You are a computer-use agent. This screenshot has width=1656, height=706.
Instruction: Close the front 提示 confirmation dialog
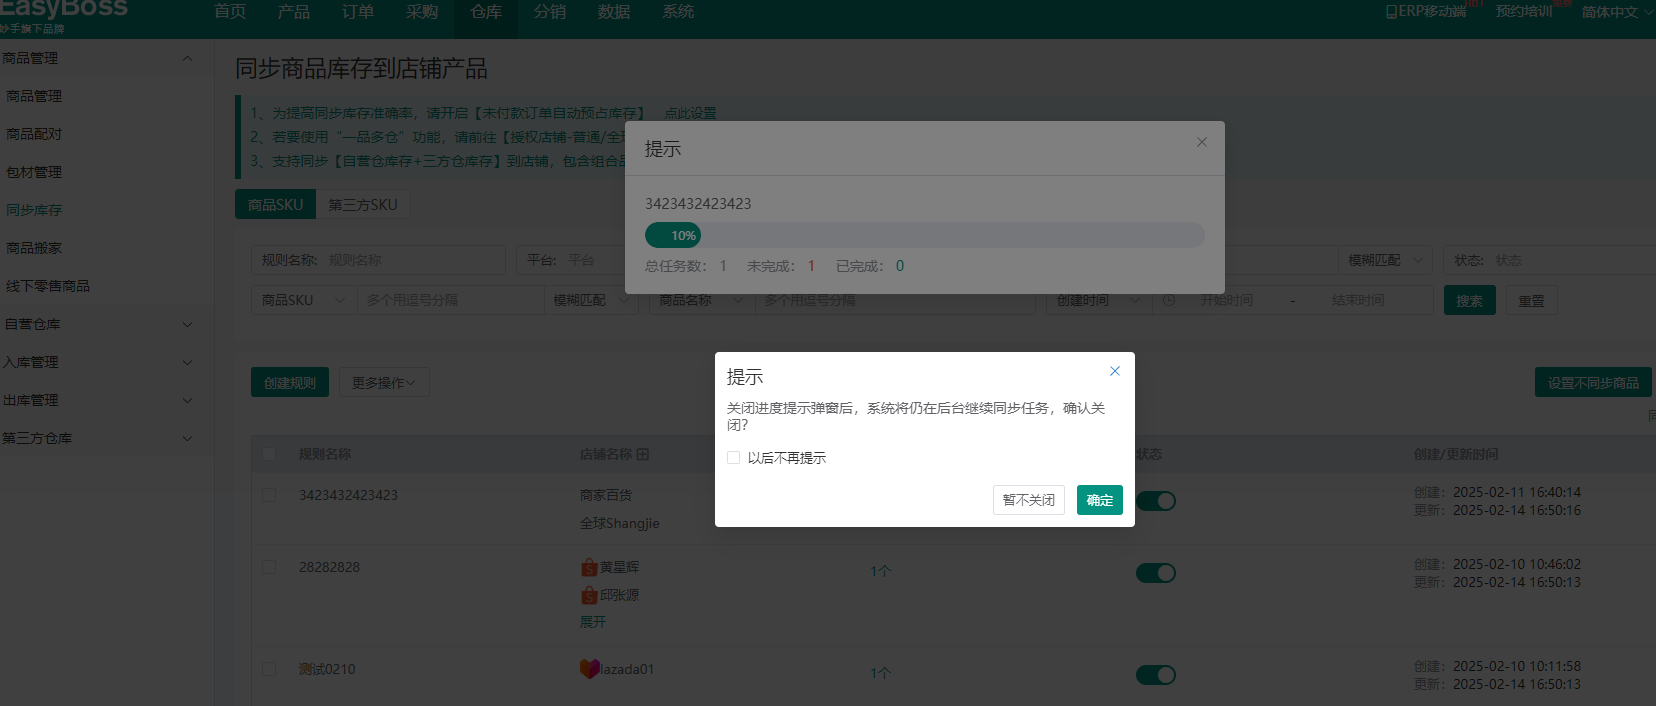tap(1115, 371)
